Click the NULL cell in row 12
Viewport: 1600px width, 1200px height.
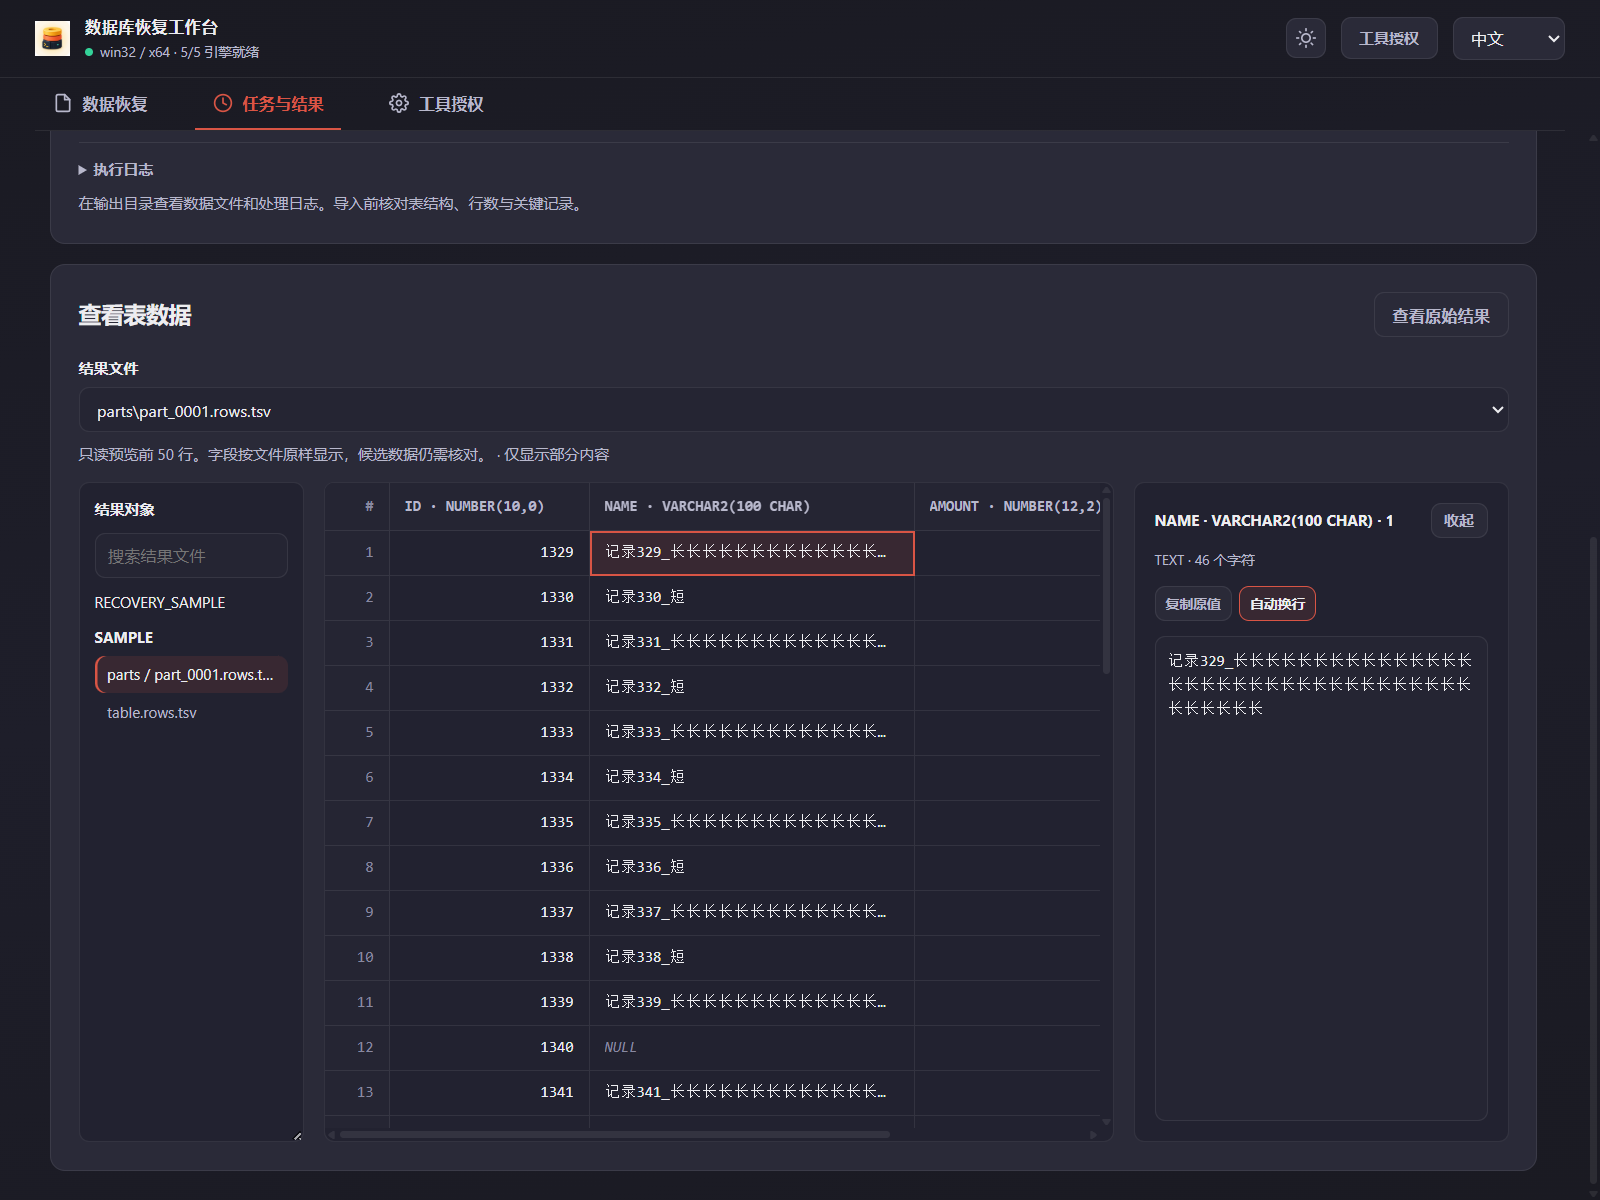tap(752, 1048)
